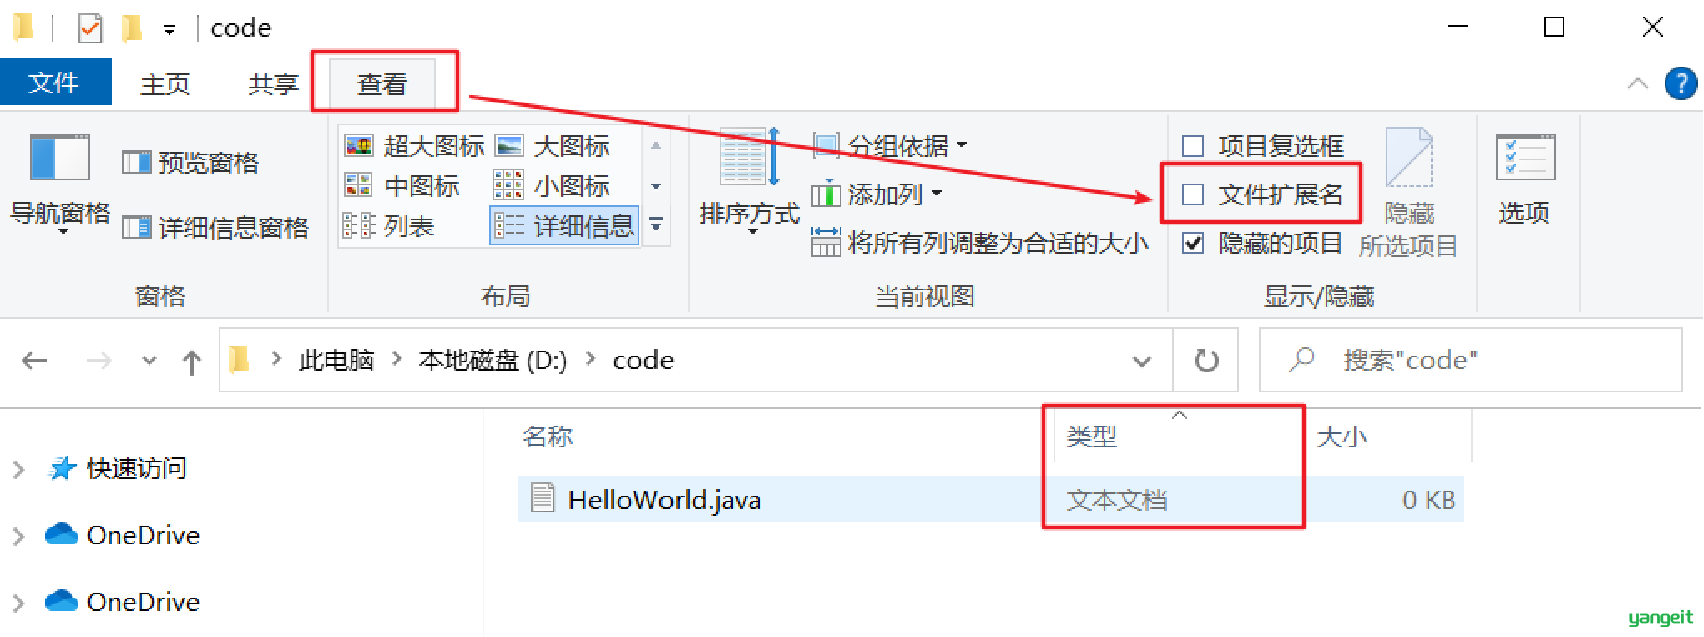
Task: Click layout gallery down arrow
Action: tap(656, 187)
